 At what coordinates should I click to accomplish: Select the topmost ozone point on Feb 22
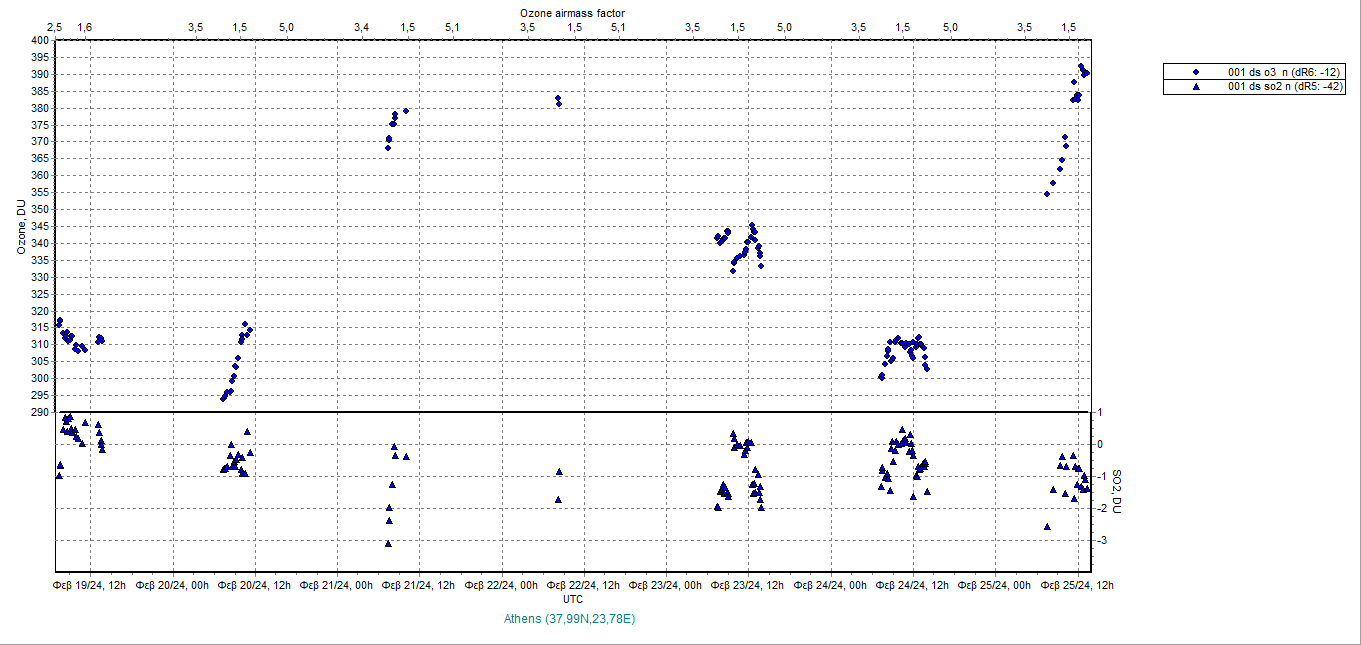coord(557,98)
